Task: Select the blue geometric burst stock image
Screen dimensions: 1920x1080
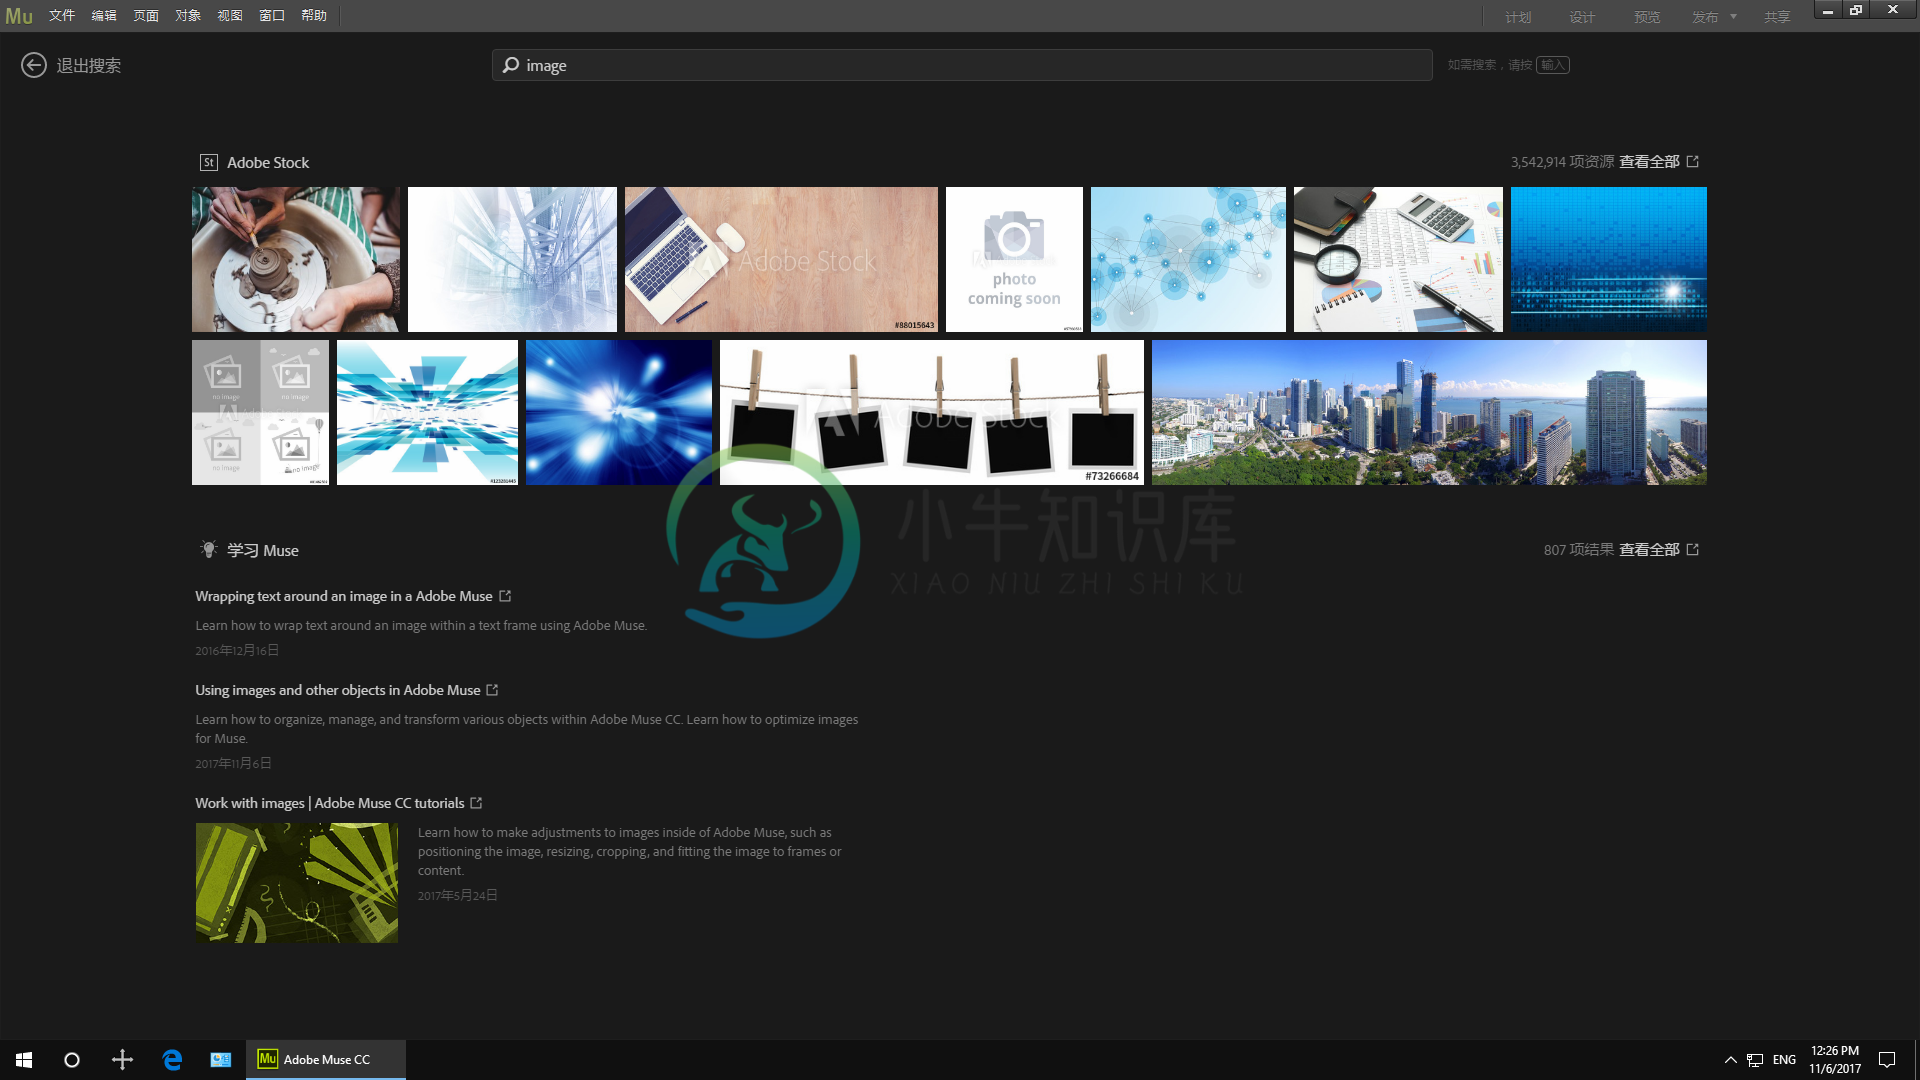Action: coord(427,412)
